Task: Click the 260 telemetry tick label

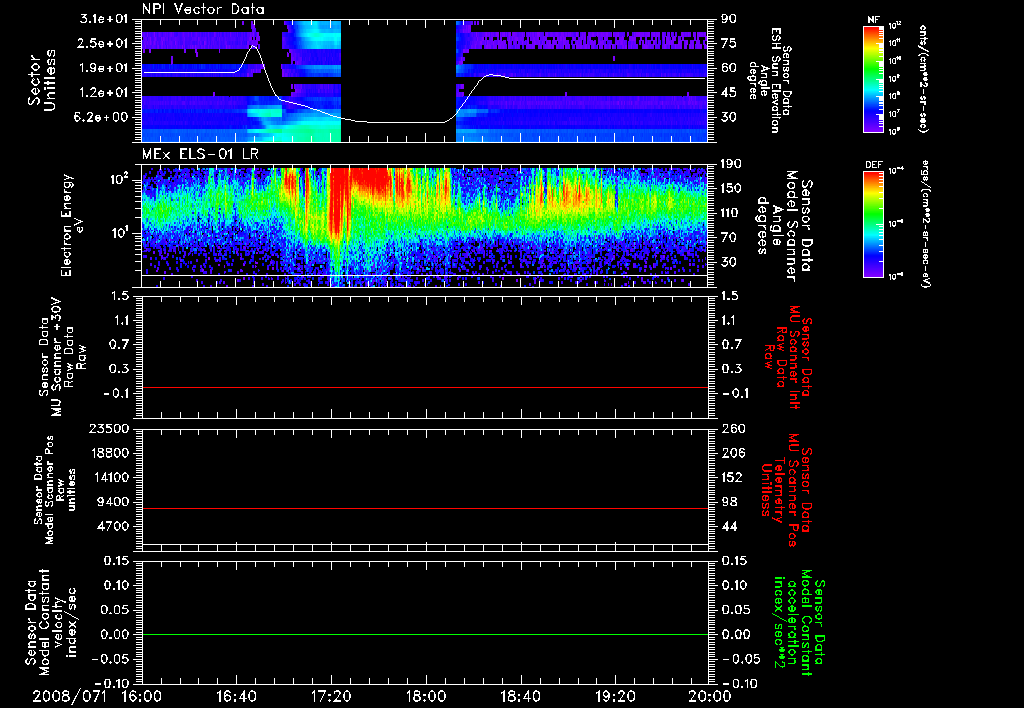Action: pyautogui.click(x=732, y=428)
